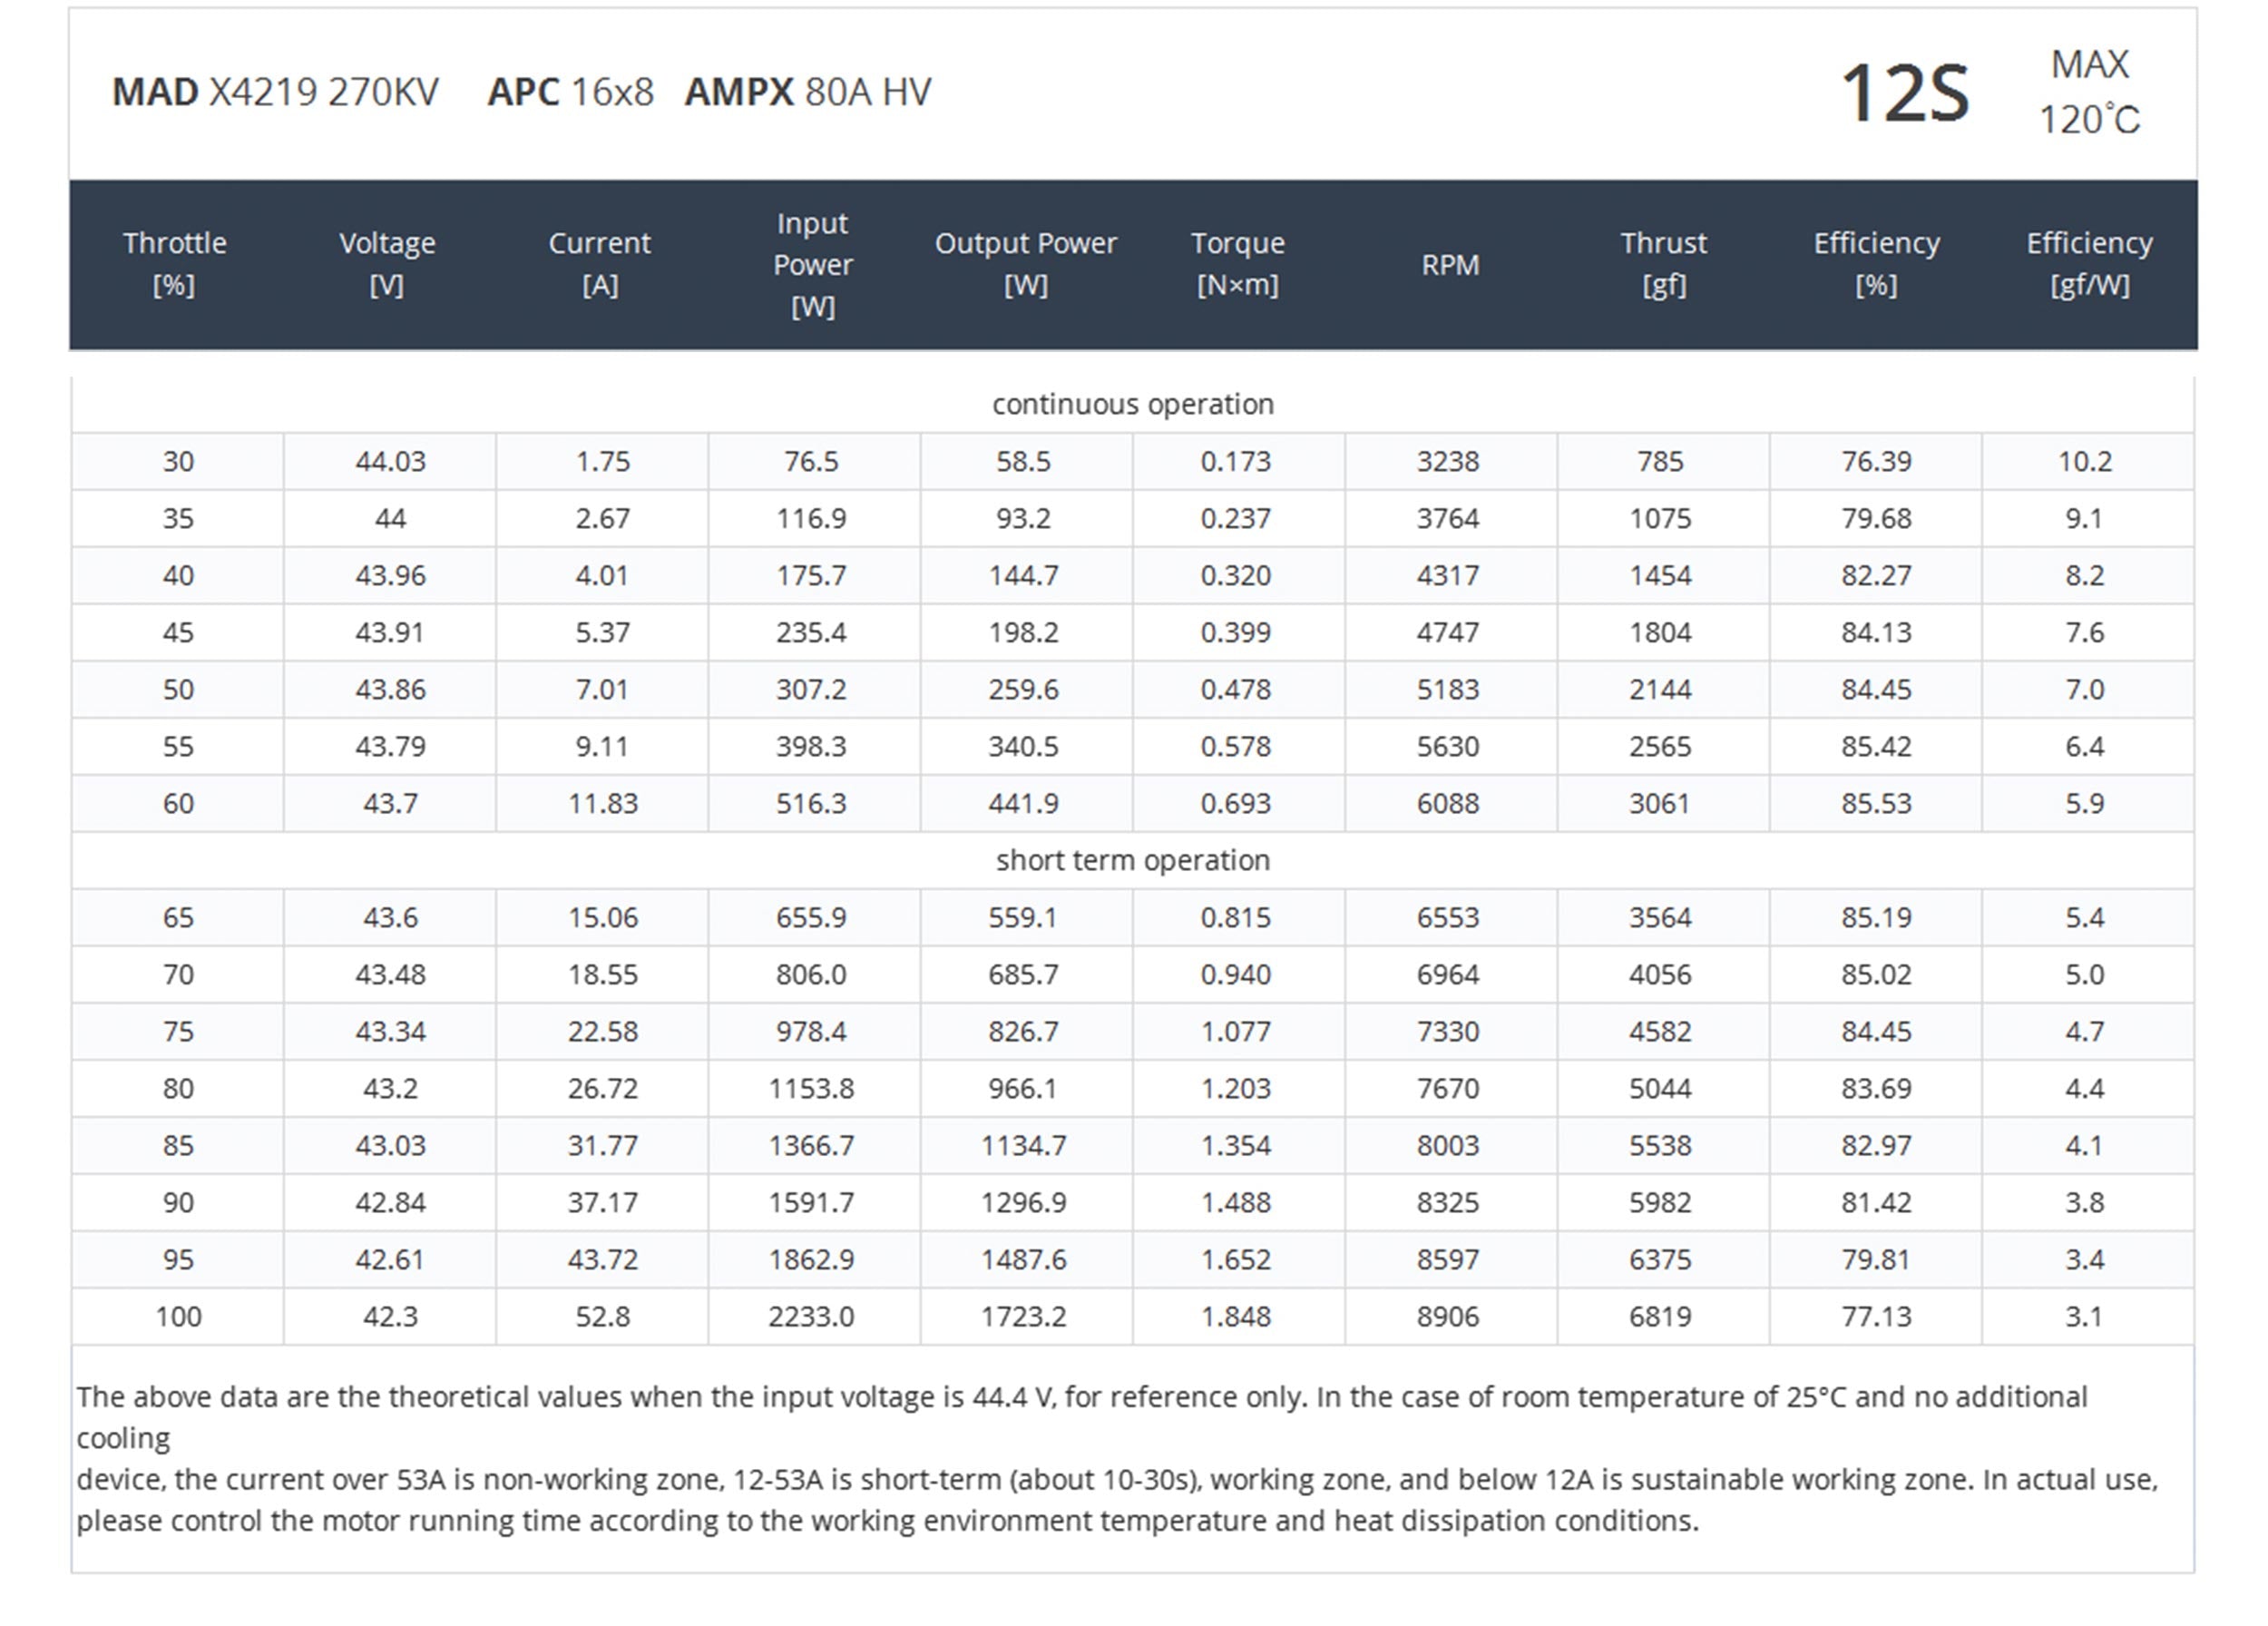Click the Output Power [W] header

(x=1025, y=264)
